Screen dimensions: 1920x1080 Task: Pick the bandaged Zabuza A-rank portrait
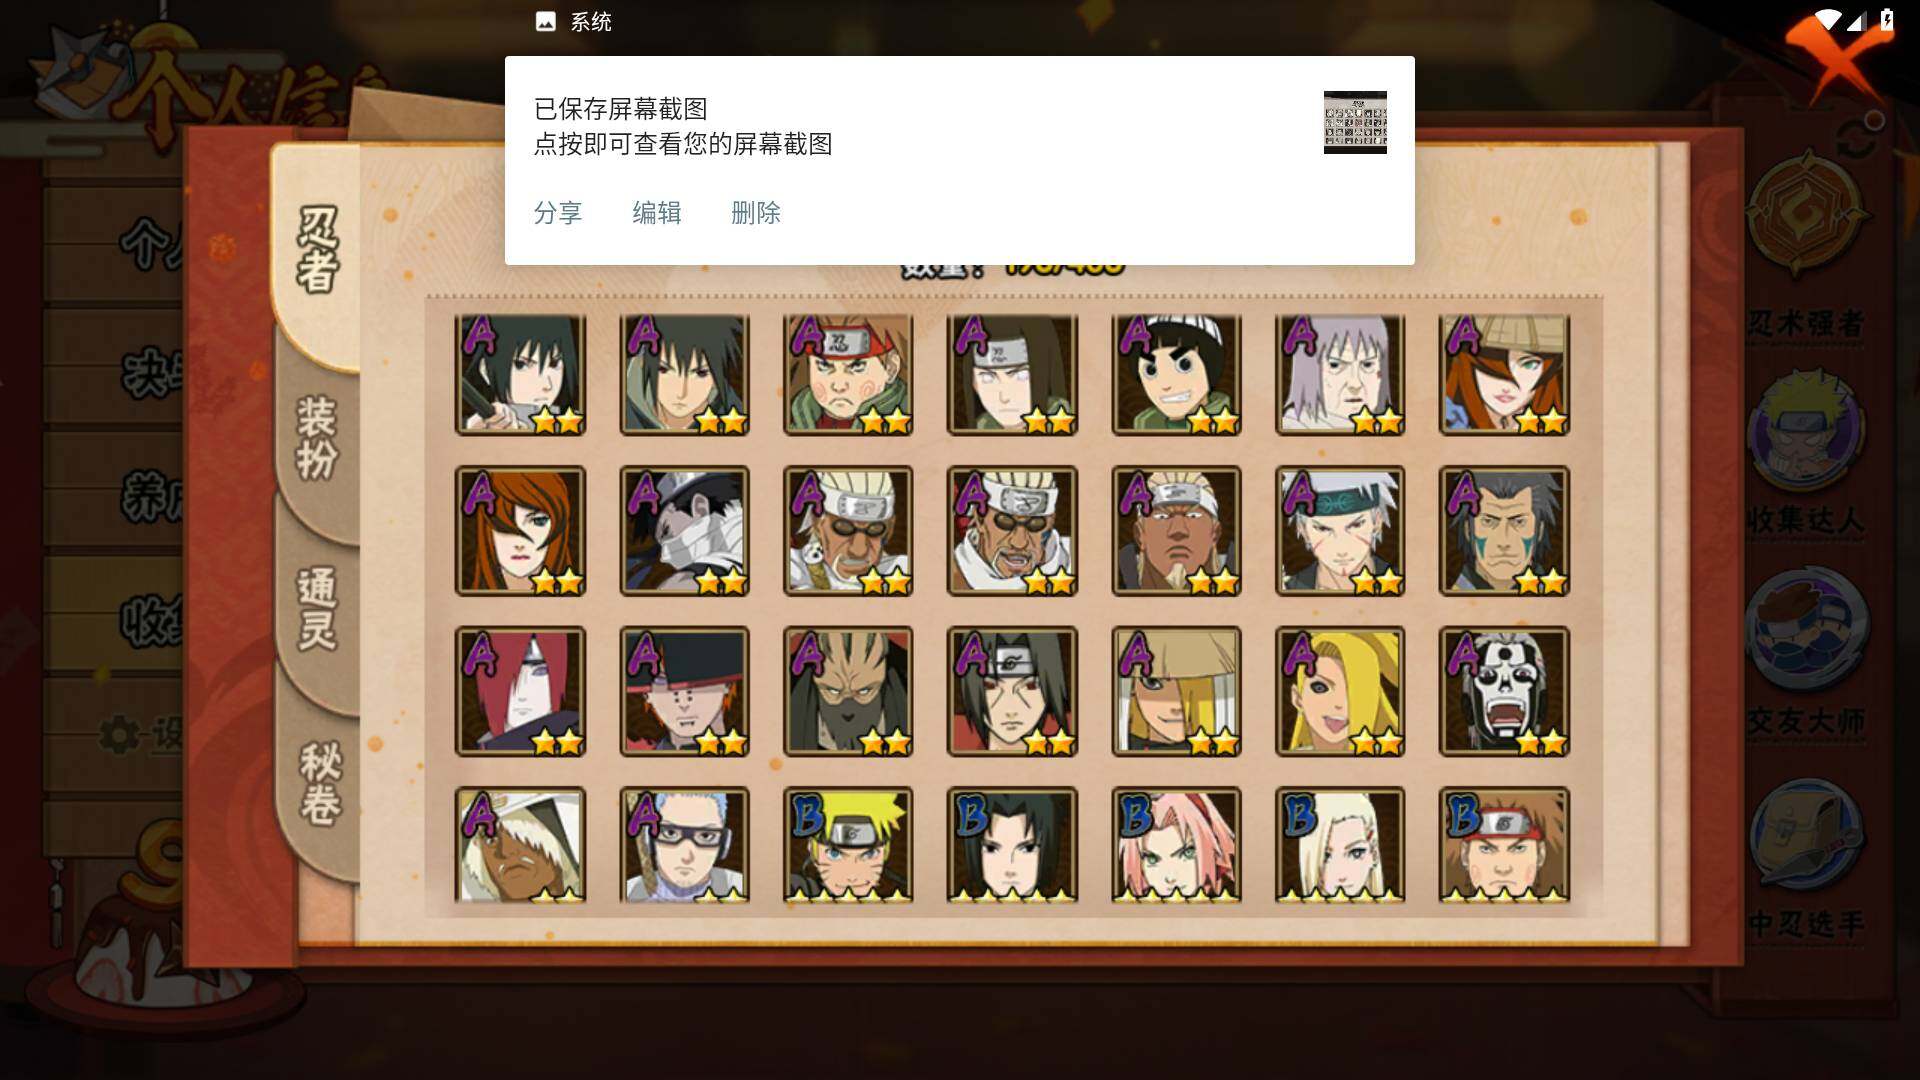684,531
